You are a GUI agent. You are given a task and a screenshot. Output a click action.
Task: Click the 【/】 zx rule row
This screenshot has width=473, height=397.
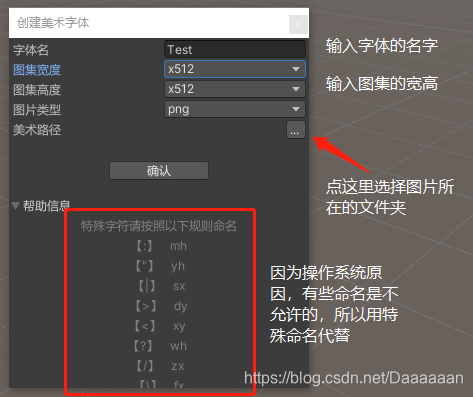[160, 366]
